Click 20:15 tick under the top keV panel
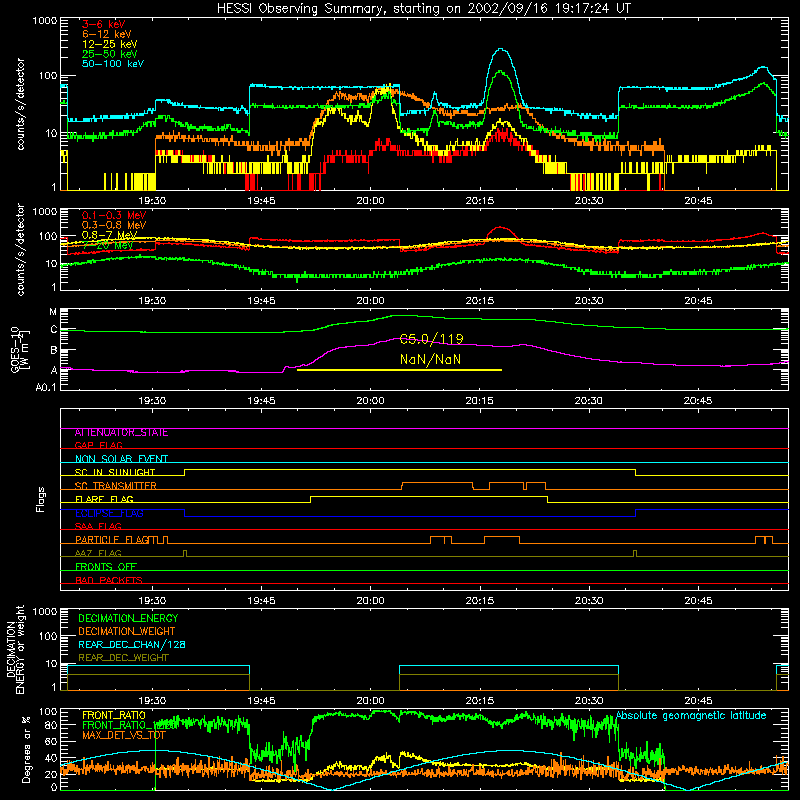This screenshot has height=800, width=800. (480, 201)
